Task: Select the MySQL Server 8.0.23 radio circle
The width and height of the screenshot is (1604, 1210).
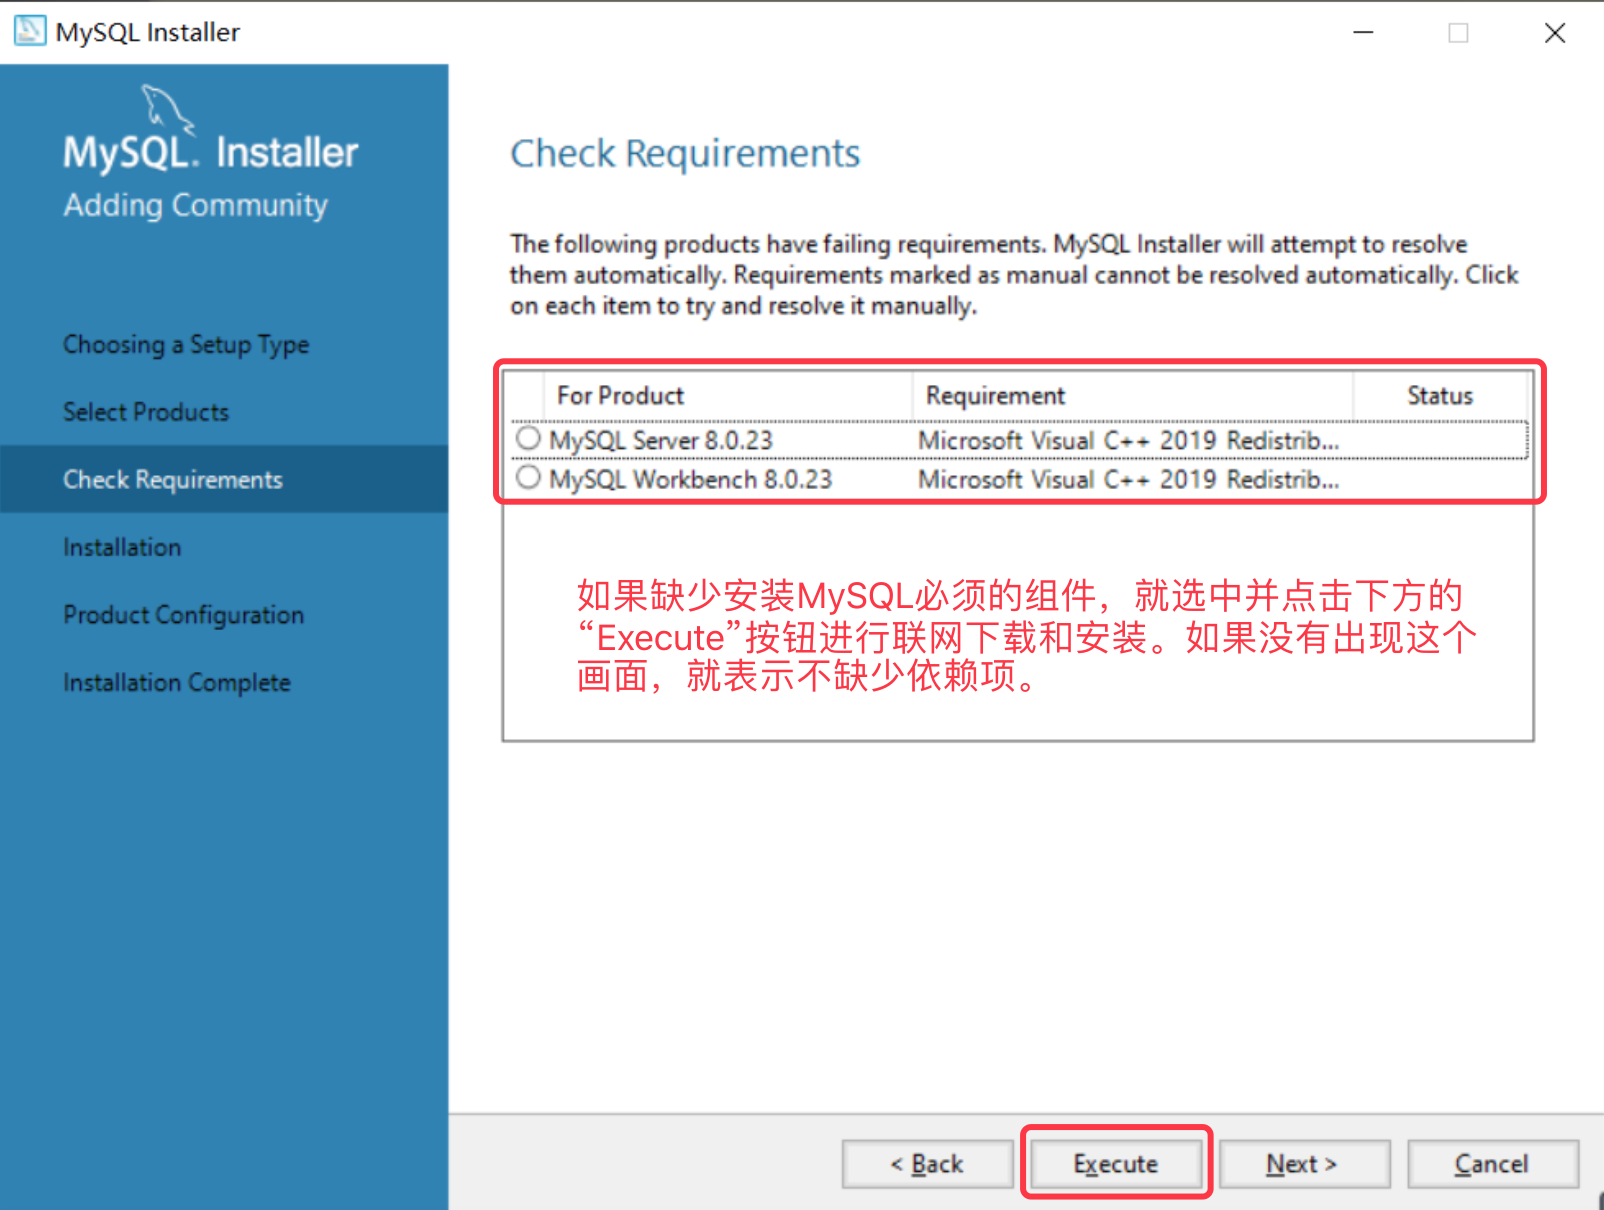Action: [528, 439]
